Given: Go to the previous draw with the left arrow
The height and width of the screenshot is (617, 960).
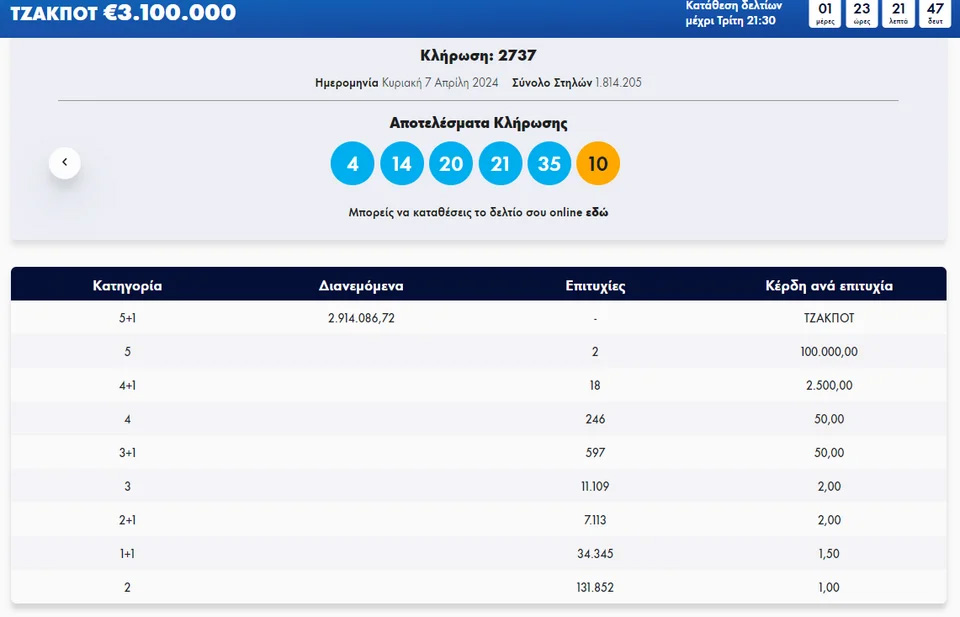Looking at the screenshot, I should click(x=65, y=162).
